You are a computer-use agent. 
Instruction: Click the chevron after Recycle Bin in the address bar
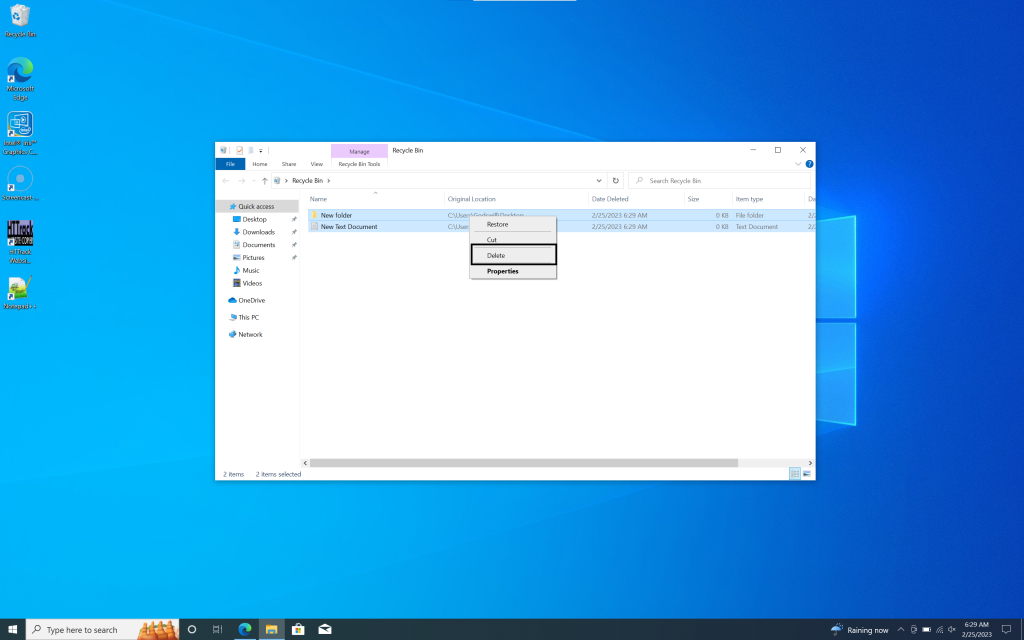328,181
